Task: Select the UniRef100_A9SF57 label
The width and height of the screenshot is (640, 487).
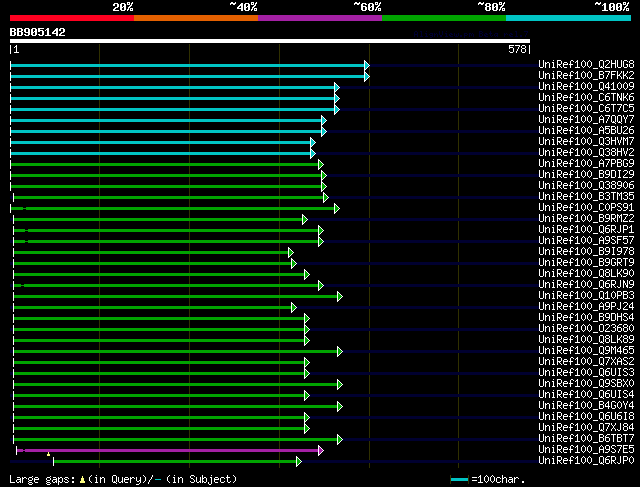Action: pyautogui.click(x=586, y=240)
